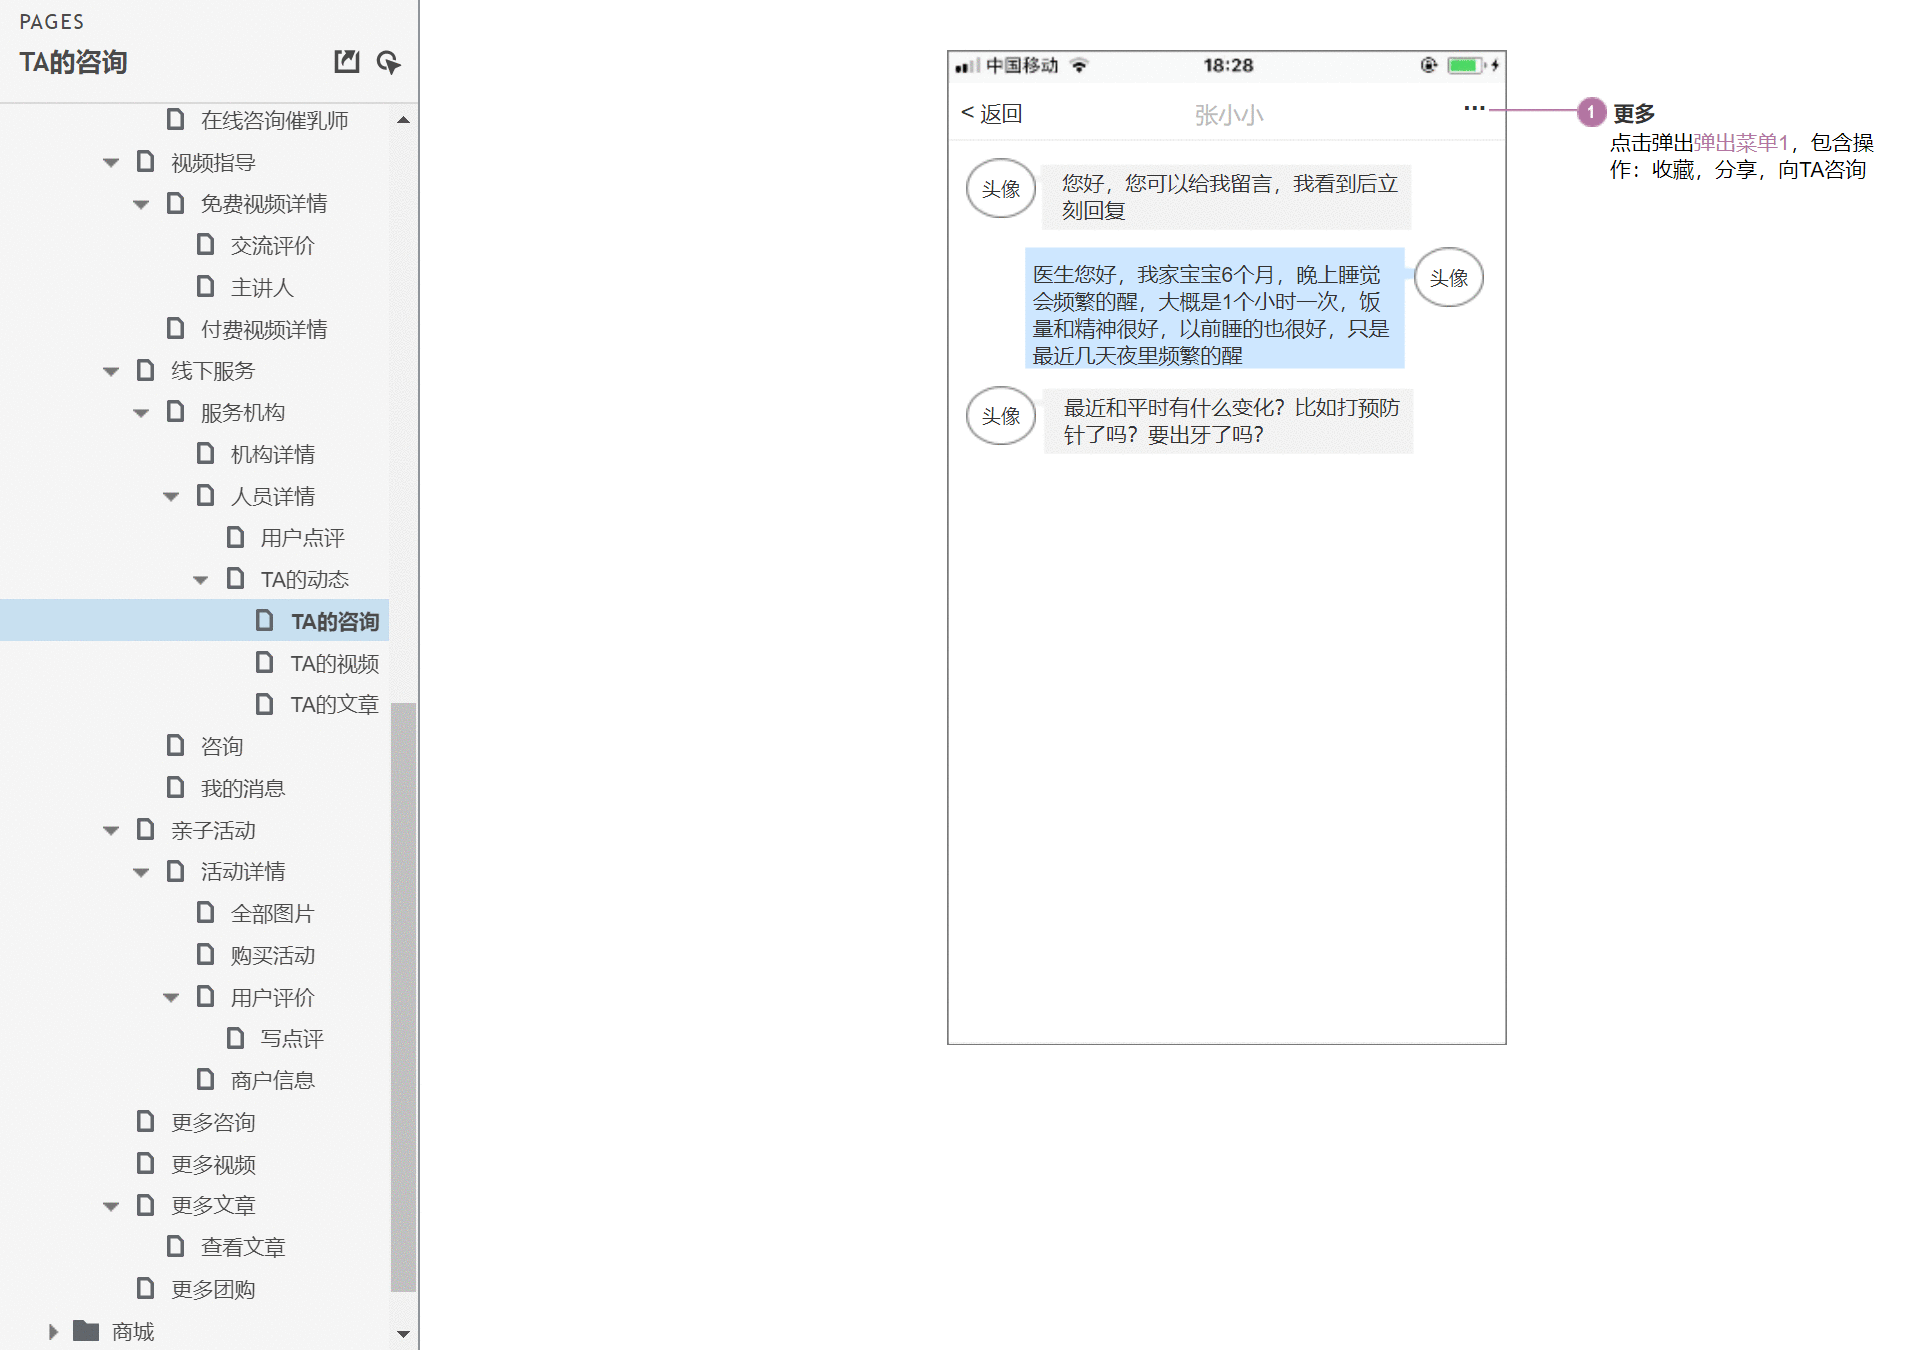The image size is (1926, 1350).
Task: Click the folder icon for 商城
Action: pyautogui.click(x=86, y=1331)
